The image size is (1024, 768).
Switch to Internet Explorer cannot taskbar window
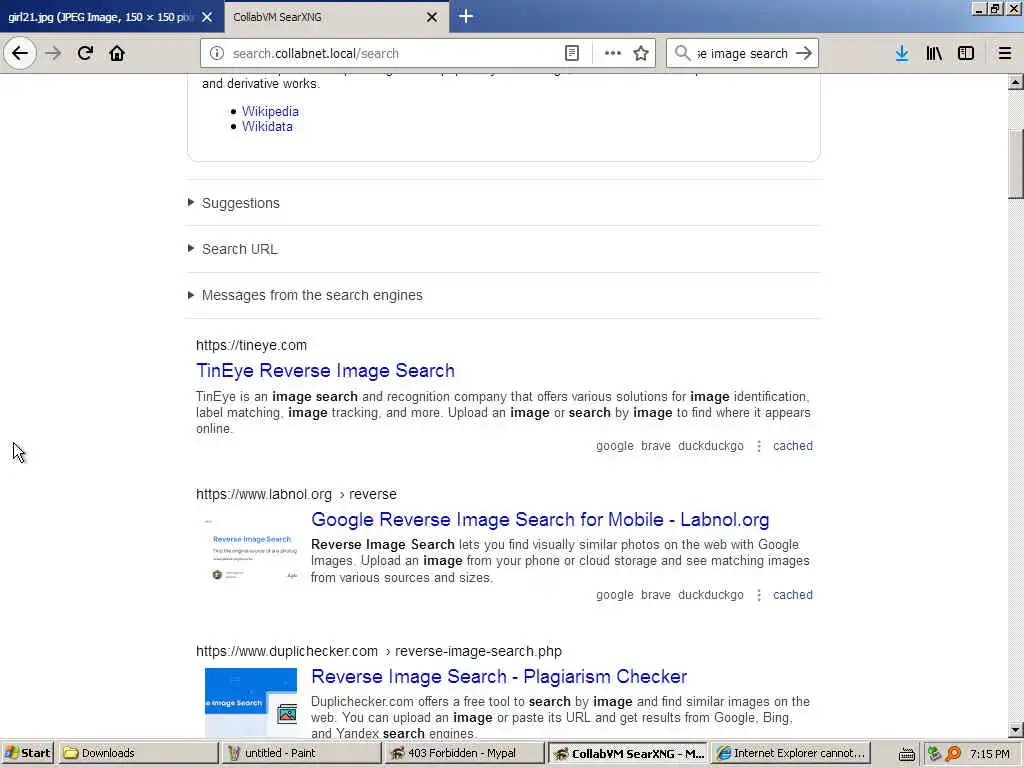(791, 753)
